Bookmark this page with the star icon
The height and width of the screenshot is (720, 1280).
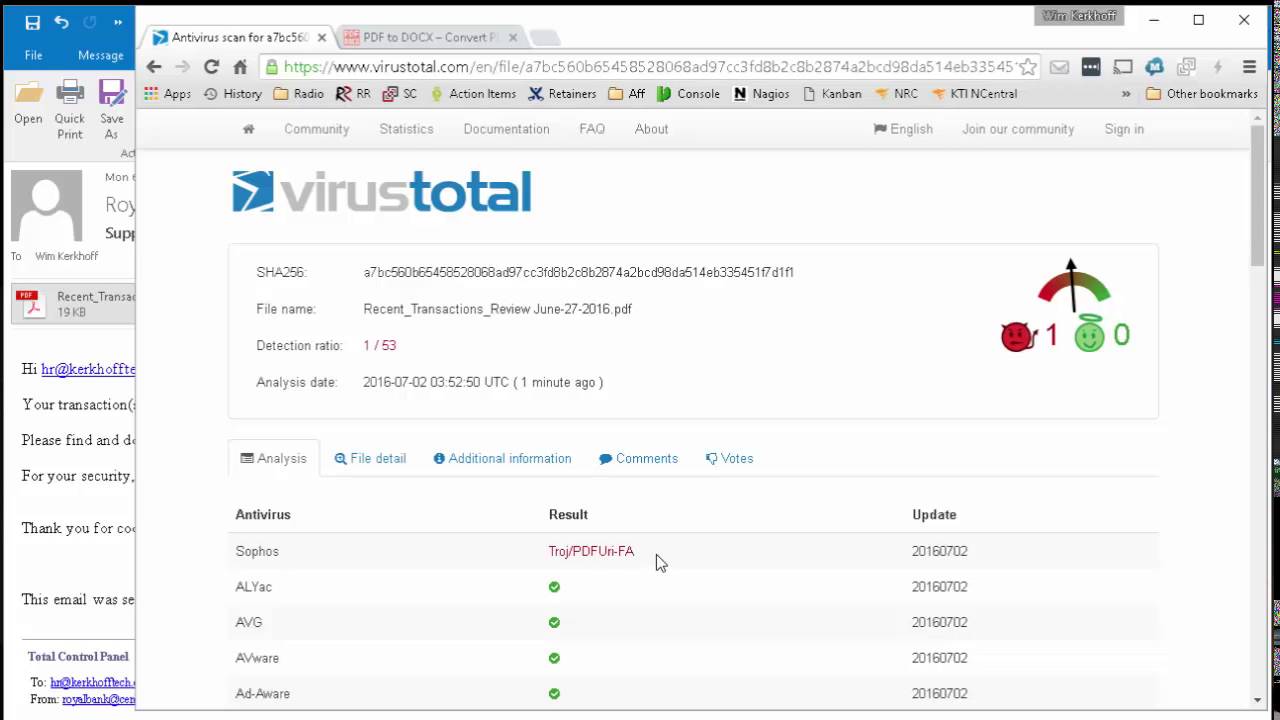(1028, 67)
